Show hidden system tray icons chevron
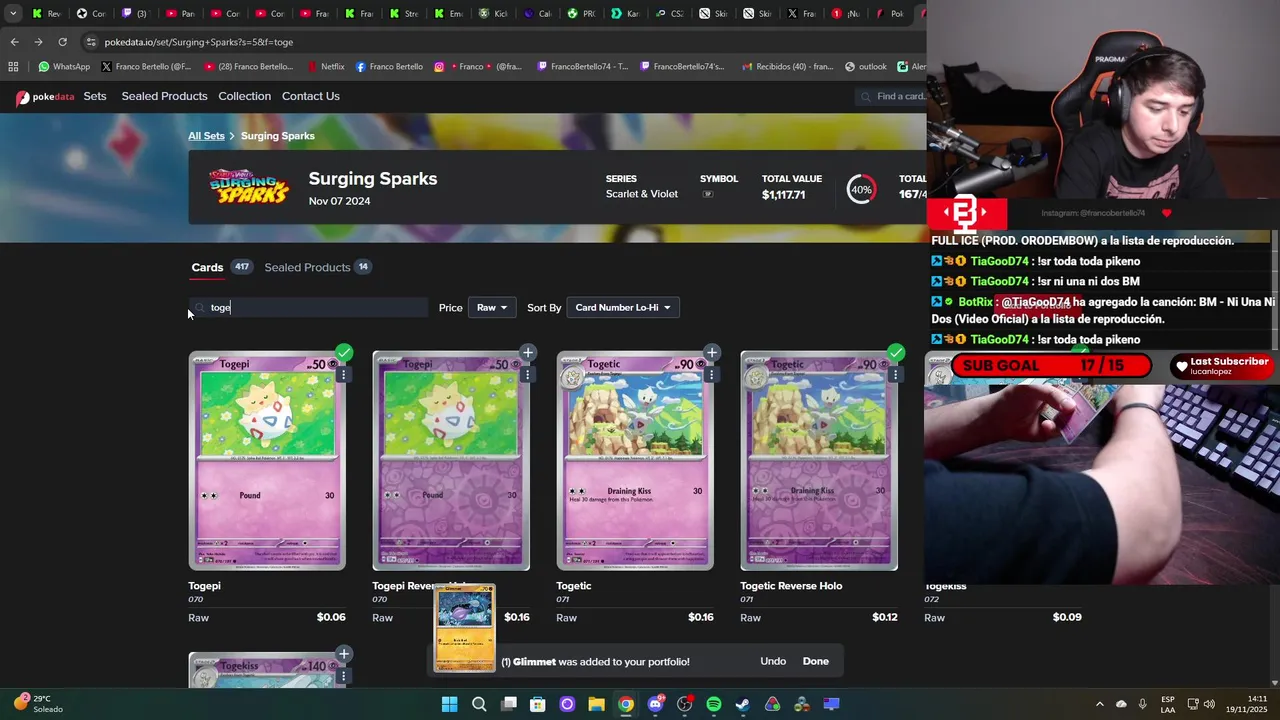The height and width of the screenshot is (720, 1280). coord(1100,704)
